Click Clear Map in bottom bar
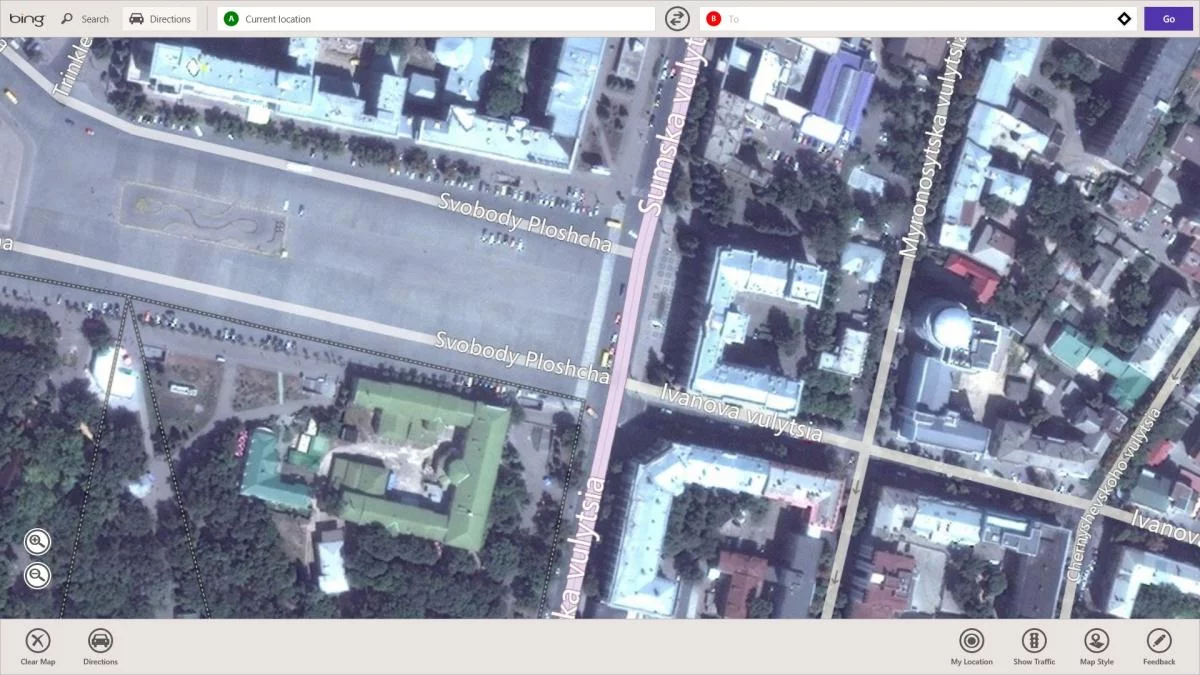The width and height of the screenshot is (1200, 675). 37,647
